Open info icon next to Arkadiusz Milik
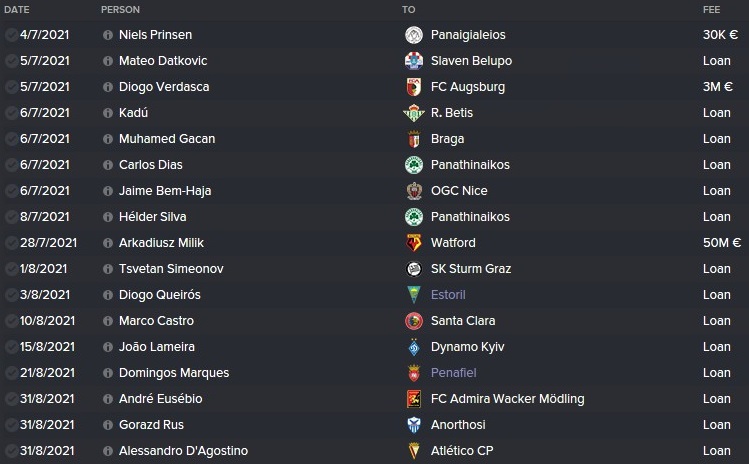The height and width of the screenshot is (464, 749). click(x=108, y=243)
